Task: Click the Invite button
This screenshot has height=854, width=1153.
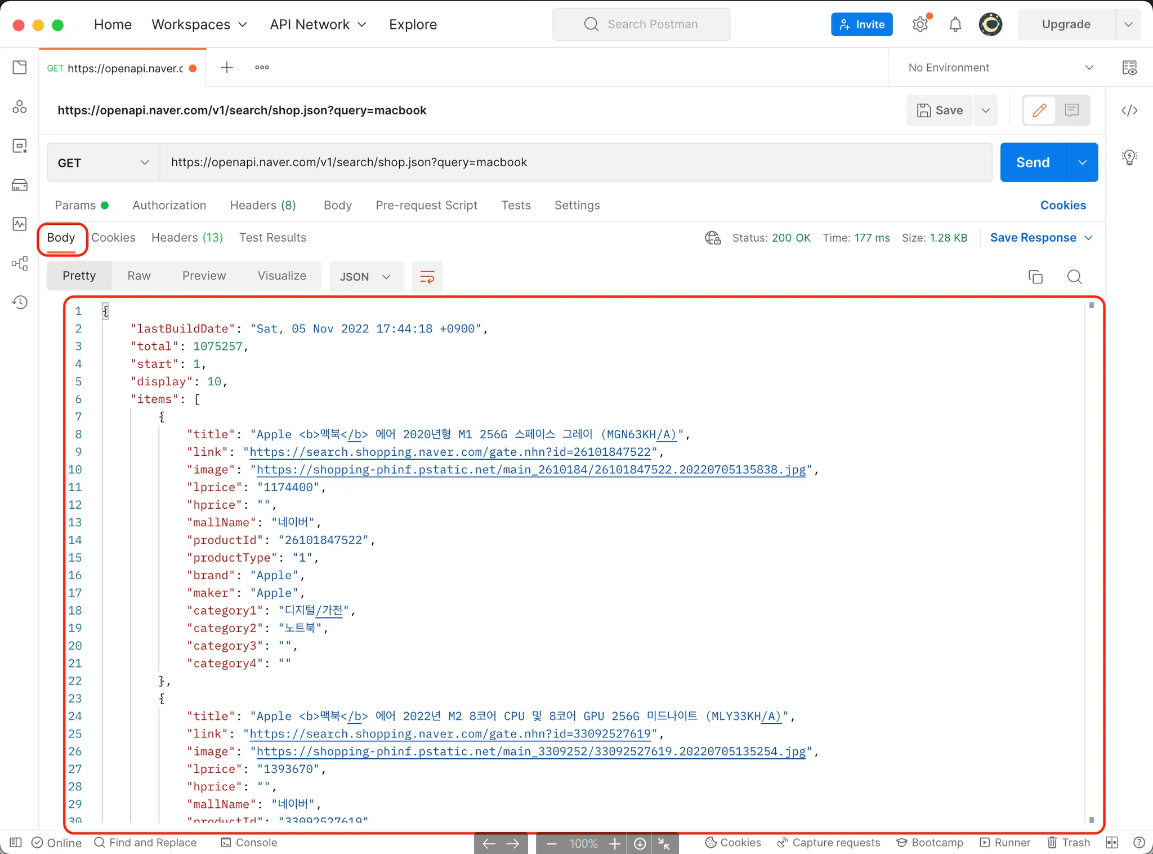Action: 862,24
